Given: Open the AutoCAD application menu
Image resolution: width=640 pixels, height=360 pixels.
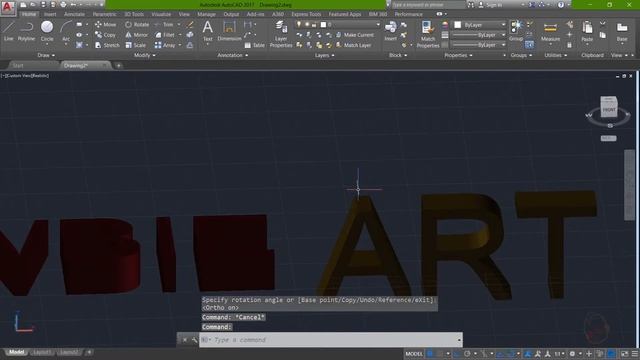Looking at the screenshot, I should click(x=8, y=8).
